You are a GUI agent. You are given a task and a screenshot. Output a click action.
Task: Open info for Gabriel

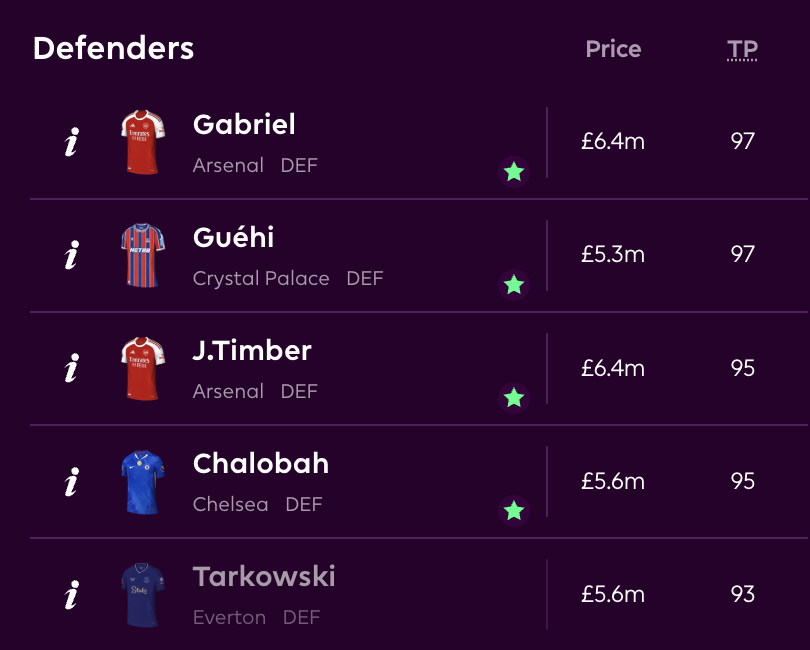(71, 143)
